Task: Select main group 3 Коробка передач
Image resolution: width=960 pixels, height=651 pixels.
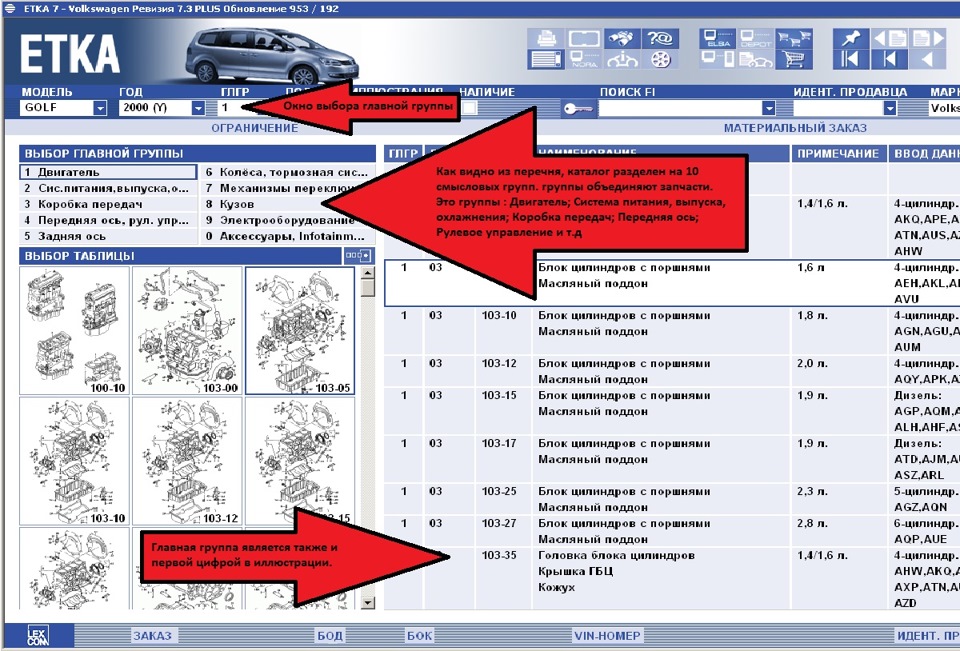Action: tap(108, 204)
